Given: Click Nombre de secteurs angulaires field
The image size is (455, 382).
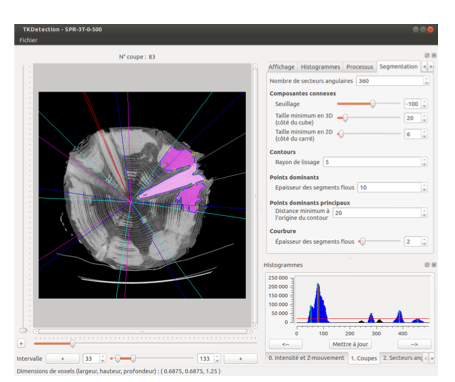Looking at the screenshot, I should pyautogui.click(x=390, y=81).
